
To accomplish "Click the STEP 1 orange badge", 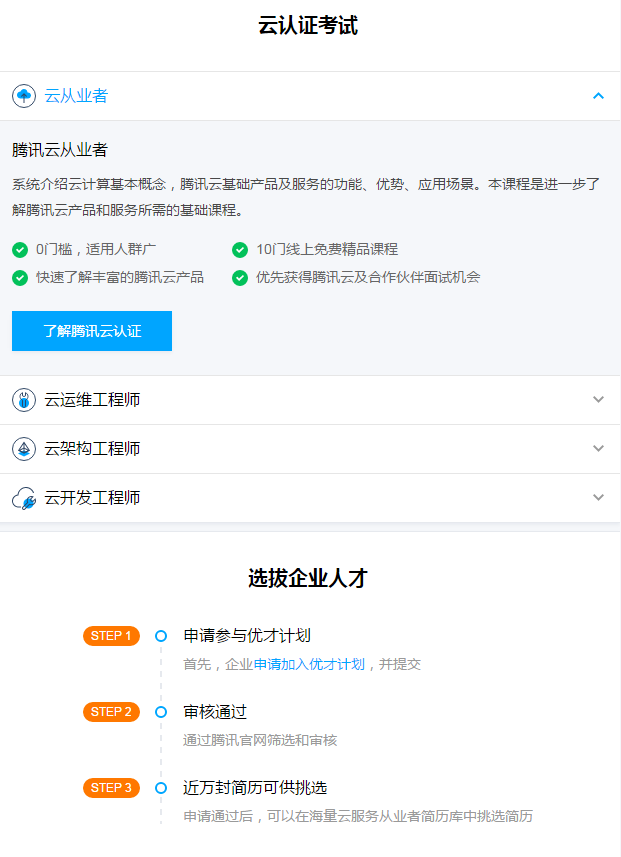I will click(111, 636).
